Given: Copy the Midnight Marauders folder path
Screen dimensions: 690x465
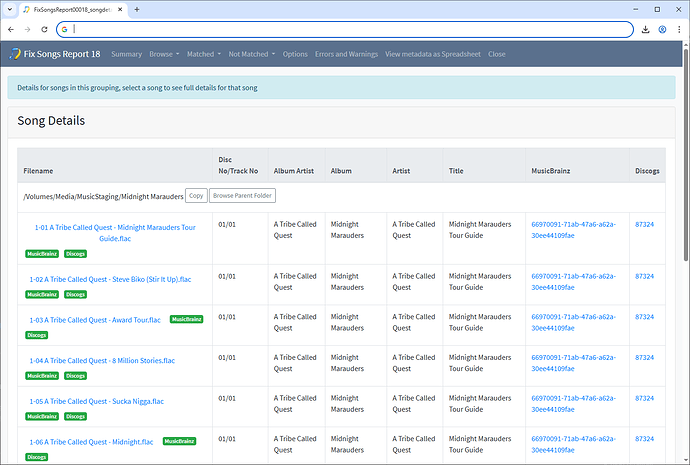Looking at the screenshot, I should click(x=196, y=196).
